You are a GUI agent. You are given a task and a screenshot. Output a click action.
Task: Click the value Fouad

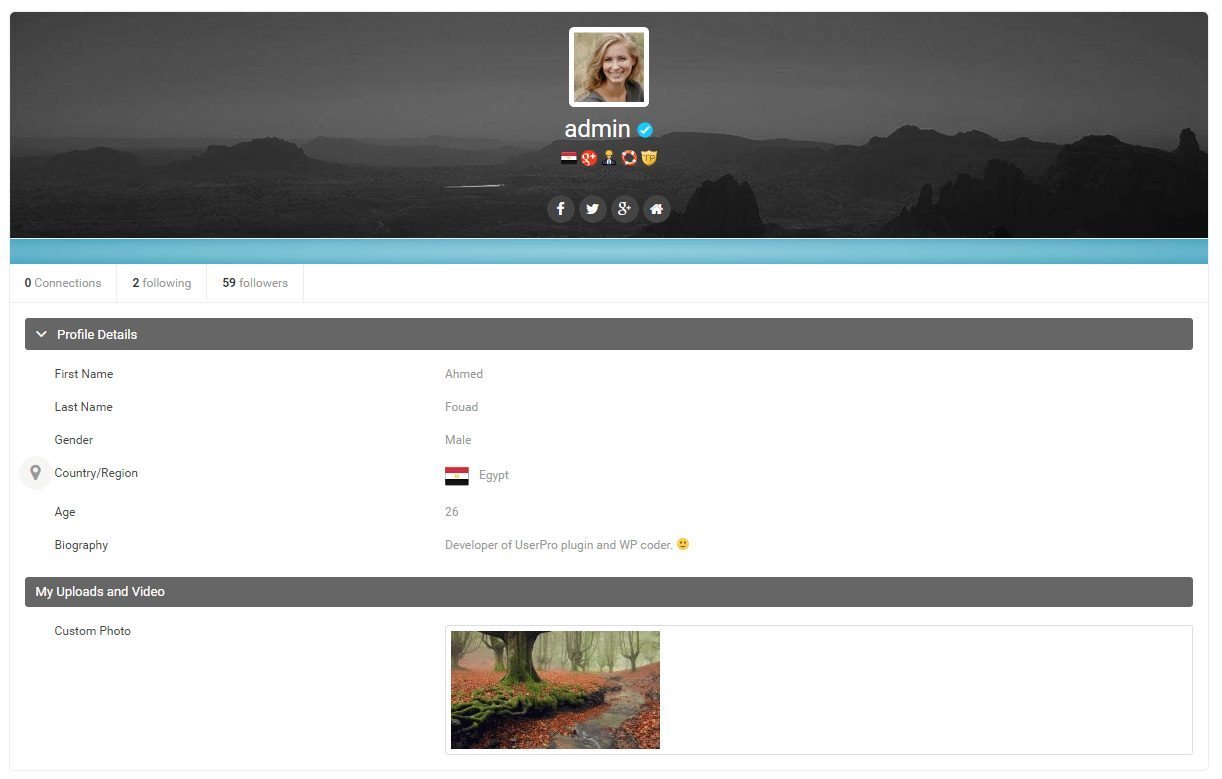pos(461,407)
